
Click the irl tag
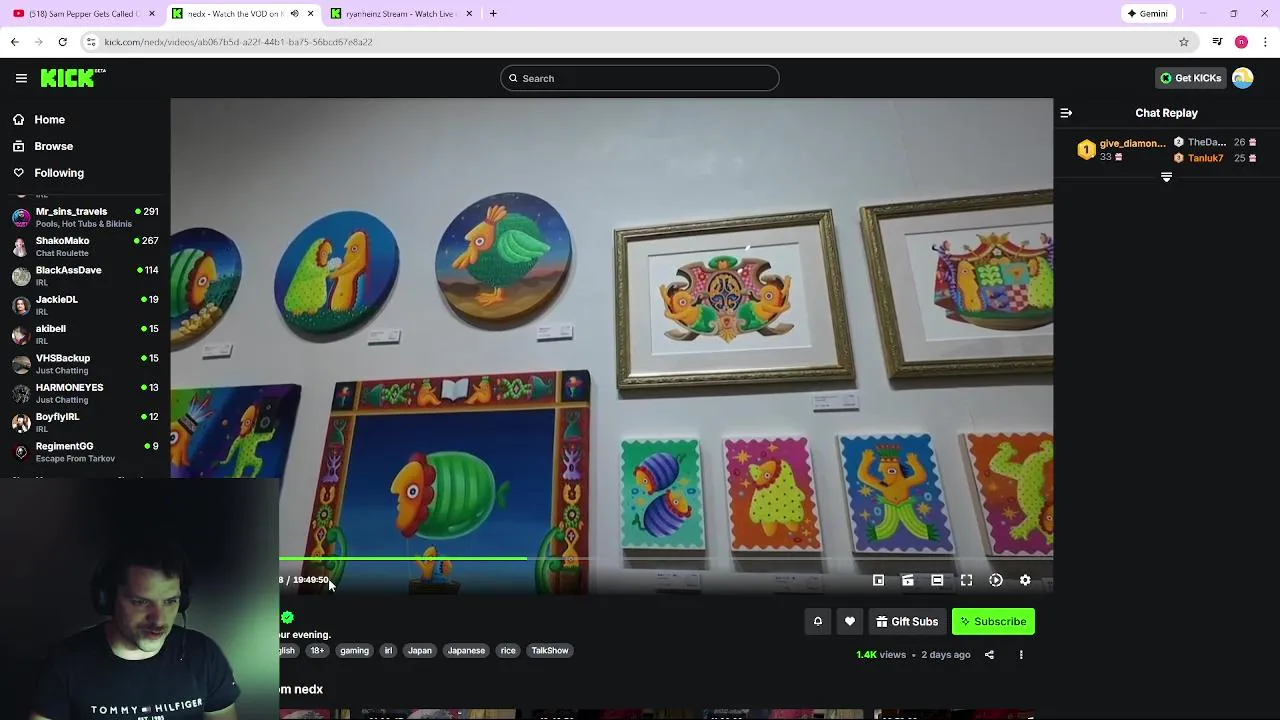pyautogui.click(x=389, y=650)
